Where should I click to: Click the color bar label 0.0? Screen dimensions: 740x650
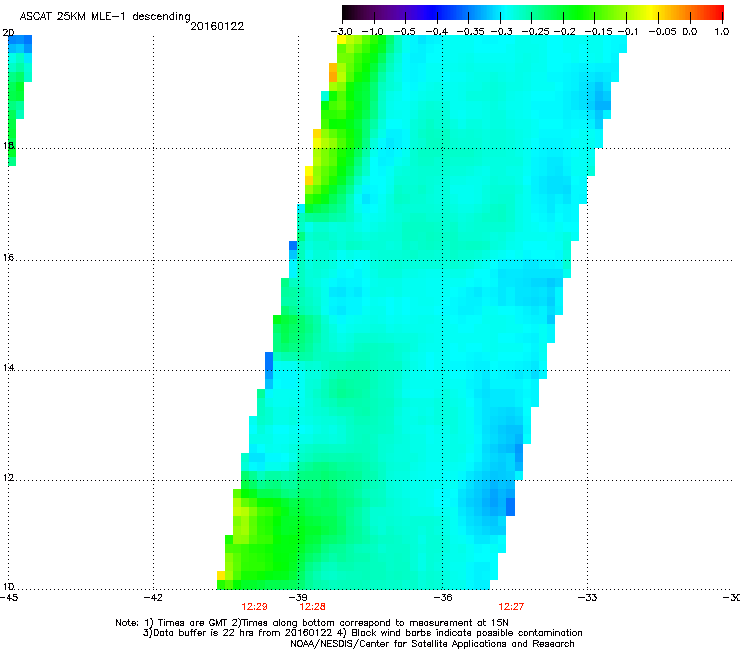[690, 32]
